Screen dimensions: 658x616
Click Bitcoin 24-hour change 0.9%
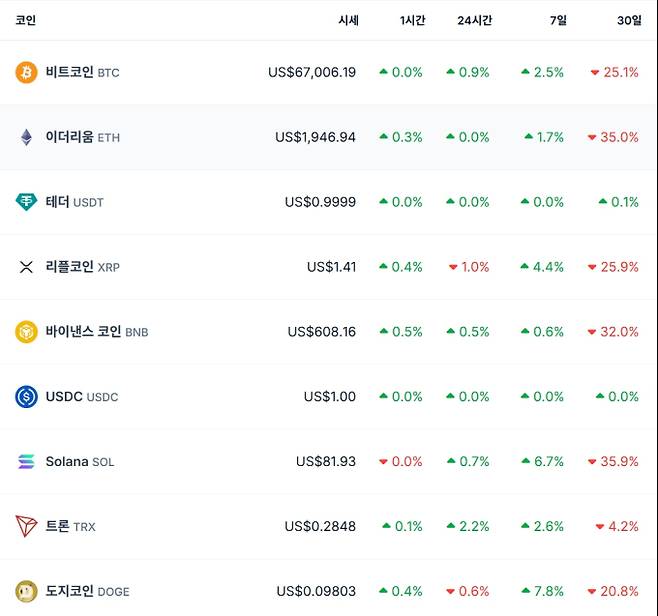(468, 72)
